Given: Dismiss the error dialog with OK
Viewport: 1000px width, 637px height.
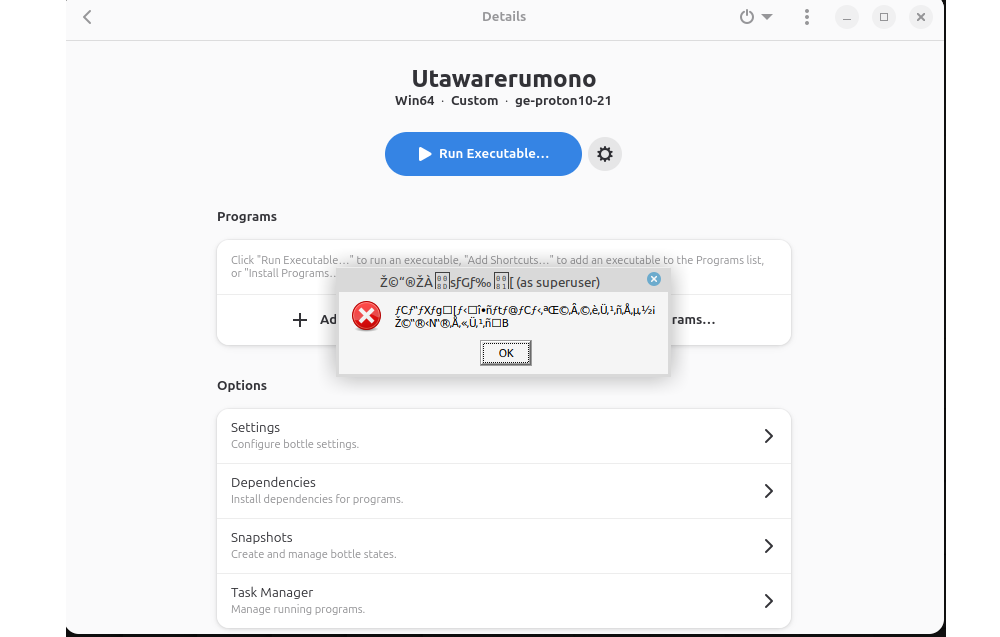Looking at the screenshot, I should (506, 353).
